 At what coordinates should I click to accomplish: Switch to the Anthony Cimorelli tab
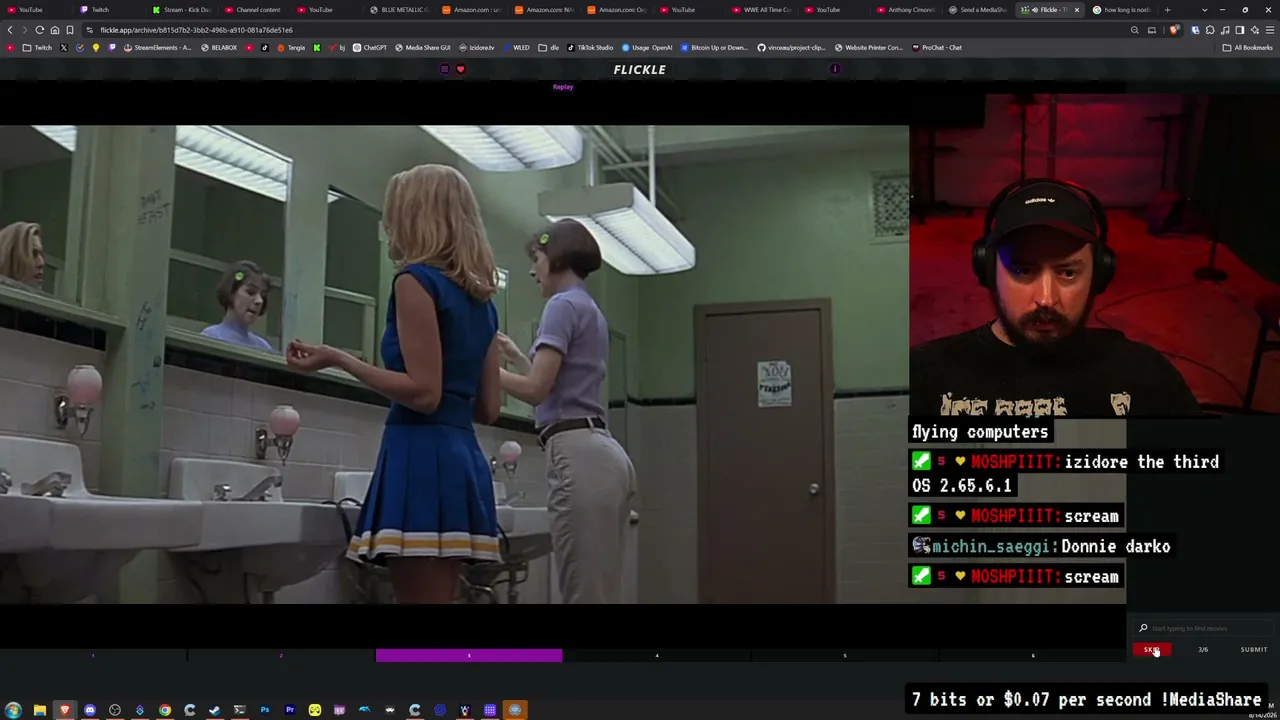906,10
